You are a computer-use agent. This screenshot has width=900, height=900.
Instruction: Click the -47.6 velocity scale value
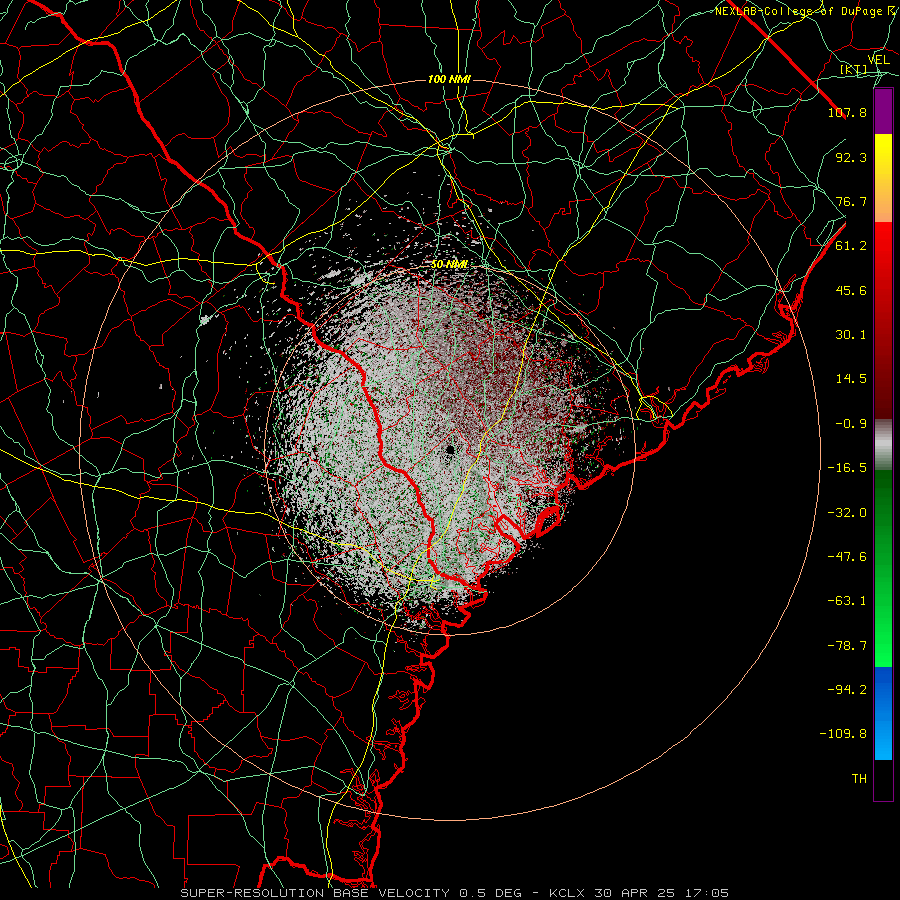(x=847, y=557)
